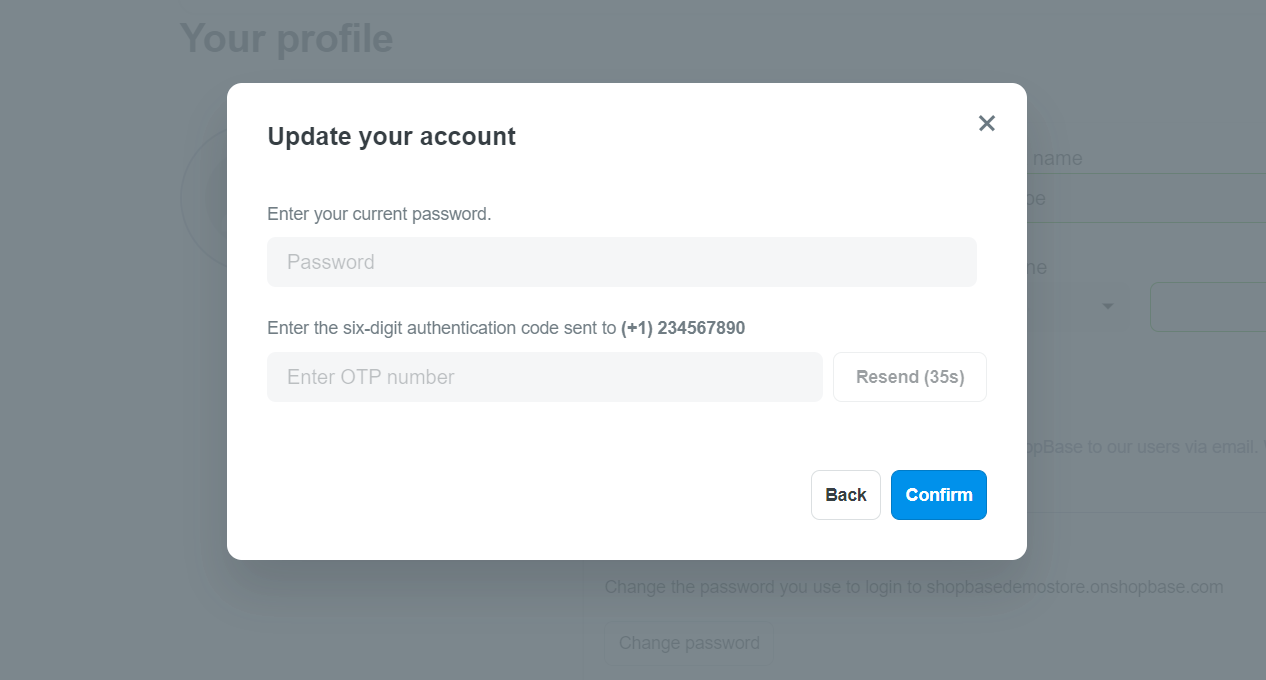This screenshot has height=680, width=1266.
Task: Close the Update your account dialog
Action: [987, 123]
